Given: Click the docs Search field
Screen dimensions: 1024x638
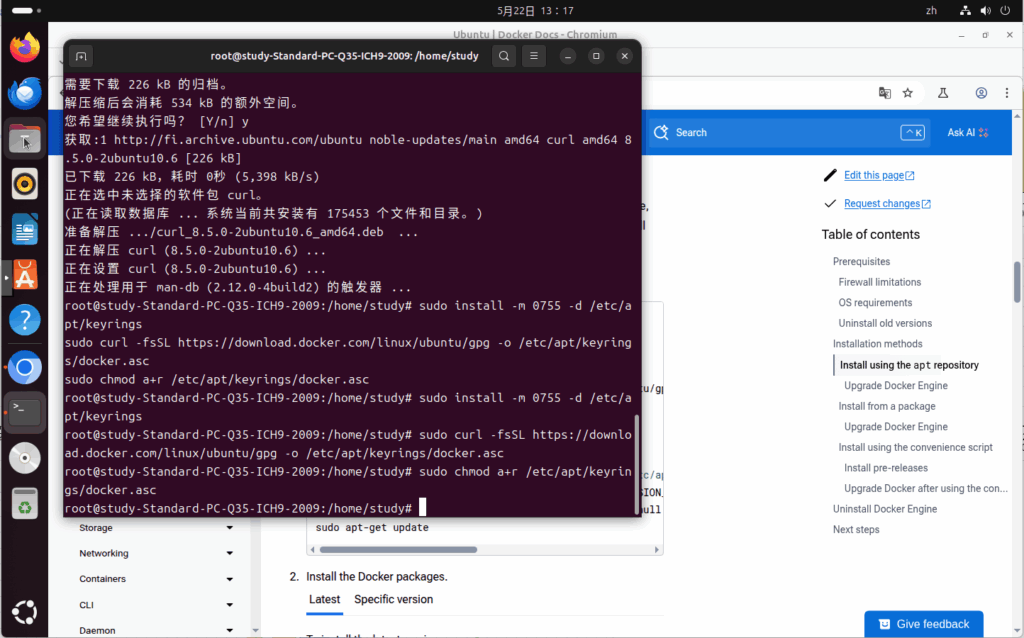Looking at the screenshot, I should click(788, 133).
